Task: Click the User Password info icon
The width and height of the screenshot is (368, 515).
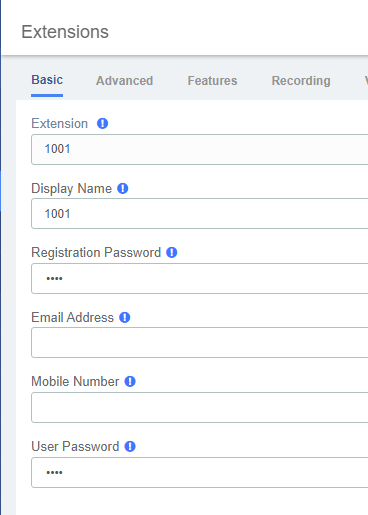Action: pos(130,447)
